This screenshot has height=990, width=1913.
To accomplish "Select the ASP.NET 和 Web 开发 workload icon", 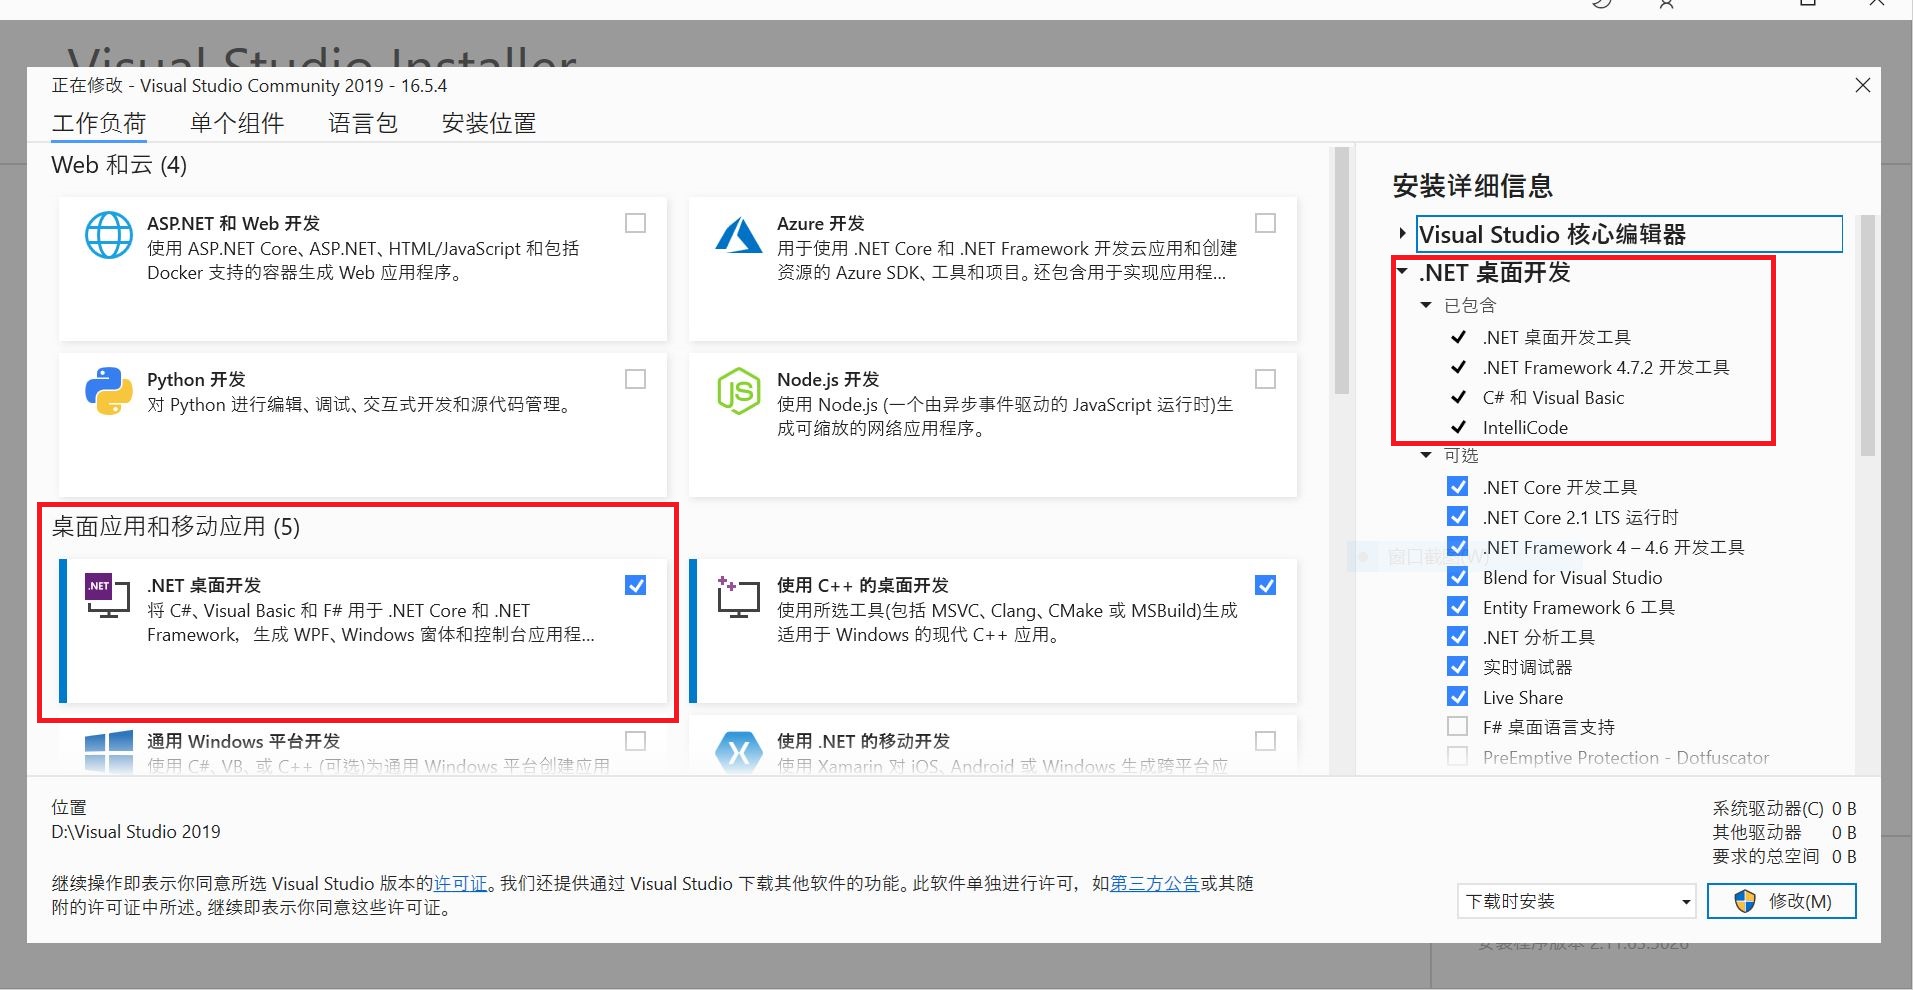I will click(x=109, y=235).
